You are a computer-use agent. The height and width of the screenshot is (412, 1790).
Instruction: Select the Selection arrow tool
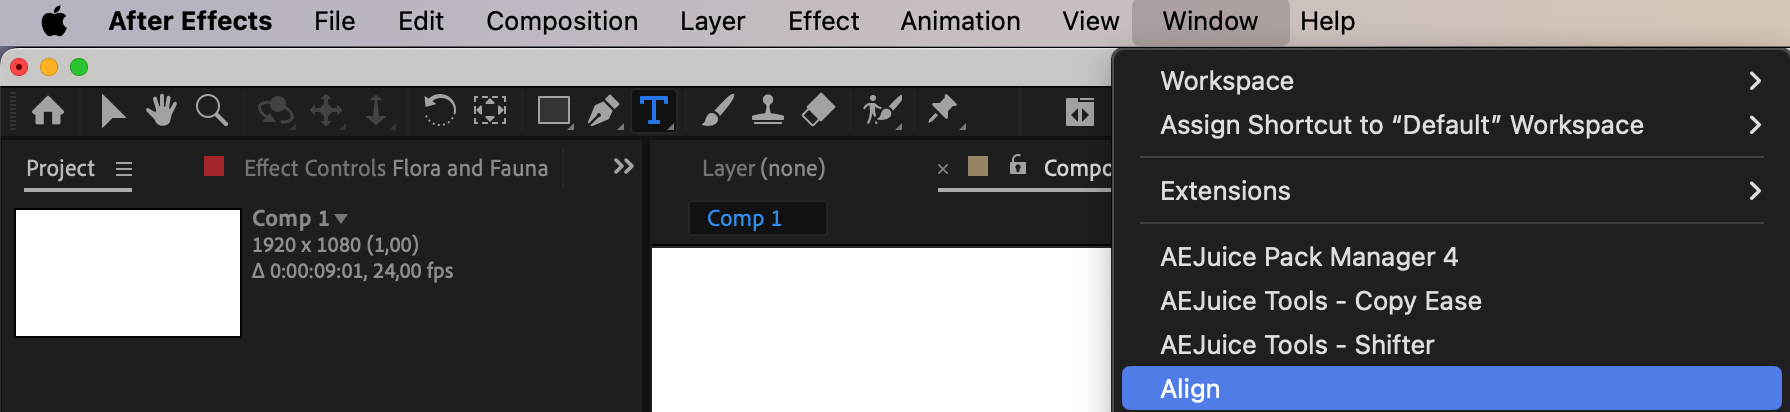(x=112, y=110)
